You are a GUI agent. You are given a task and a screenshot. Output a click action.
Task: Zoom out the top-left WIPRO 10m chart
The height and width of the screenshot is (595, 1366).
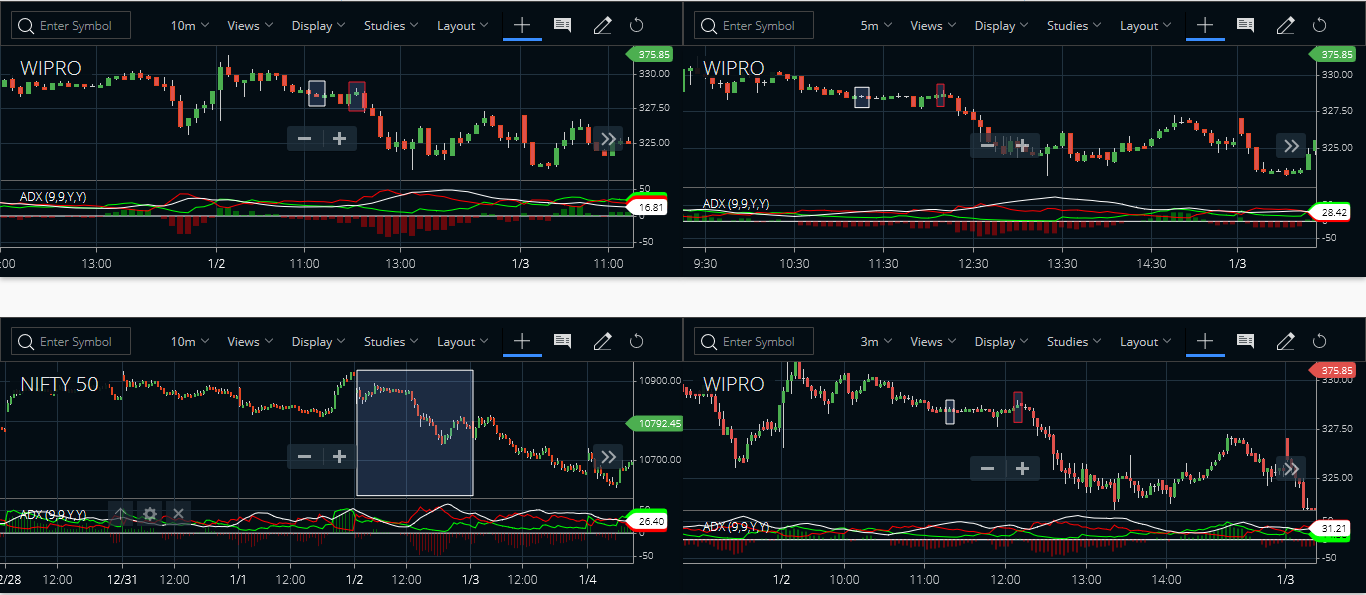coord(305,139)
